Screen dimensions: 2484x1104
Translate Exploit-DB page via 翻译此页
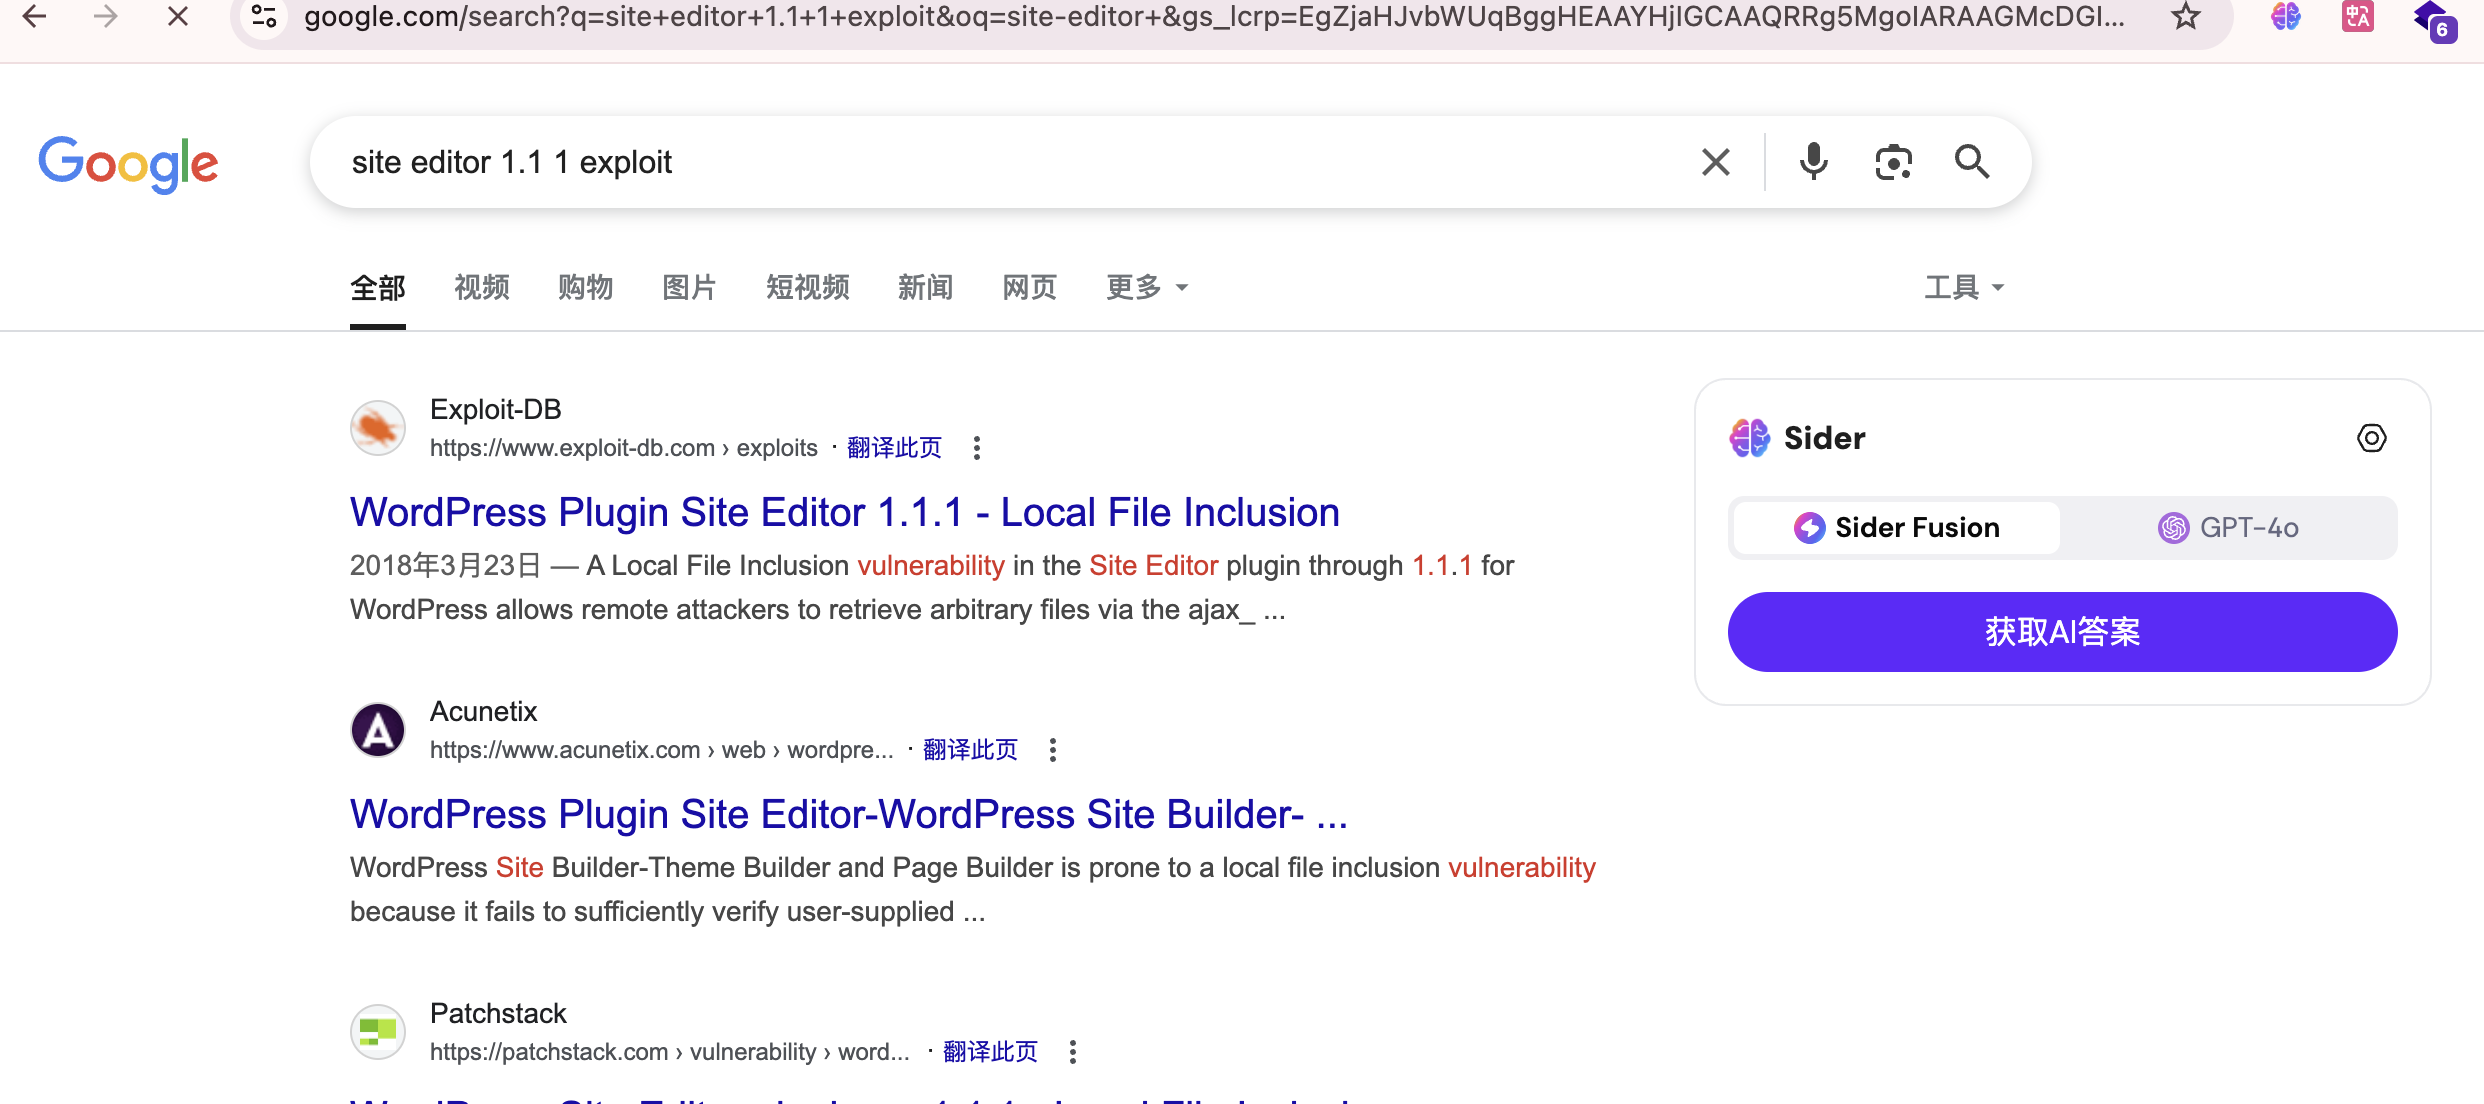pyautogui.click(x=894, y=448)
